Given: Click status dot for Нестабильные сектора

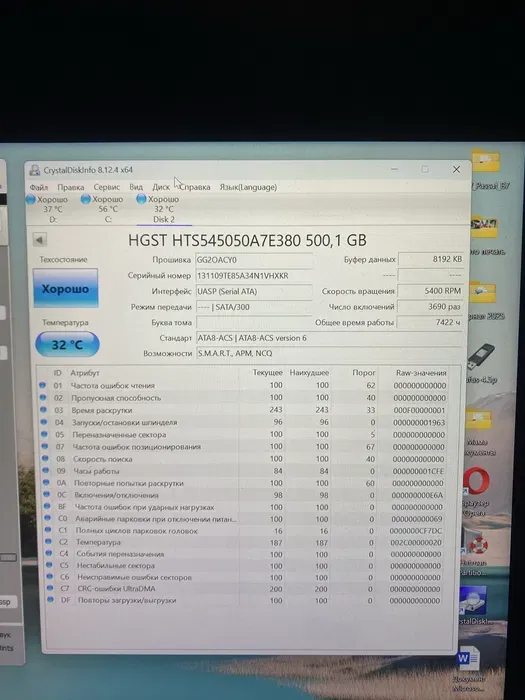Looking at the screenshot, I should click(49, 565).
